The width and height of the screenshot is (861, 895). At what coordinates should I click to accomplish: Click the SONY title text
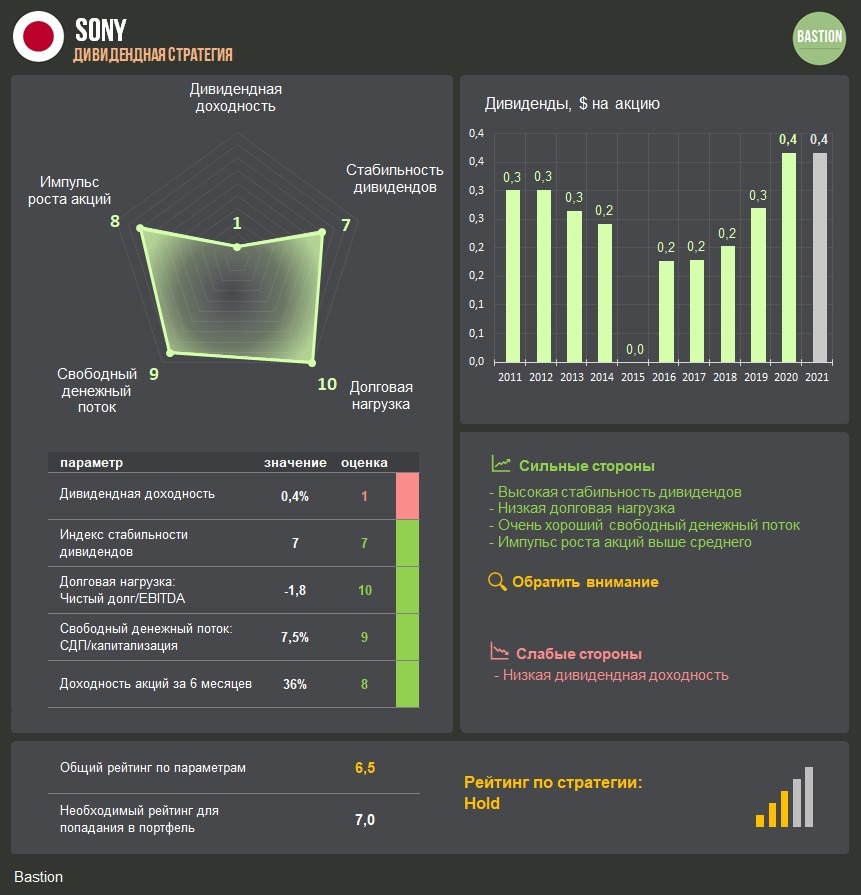point(100,30)
